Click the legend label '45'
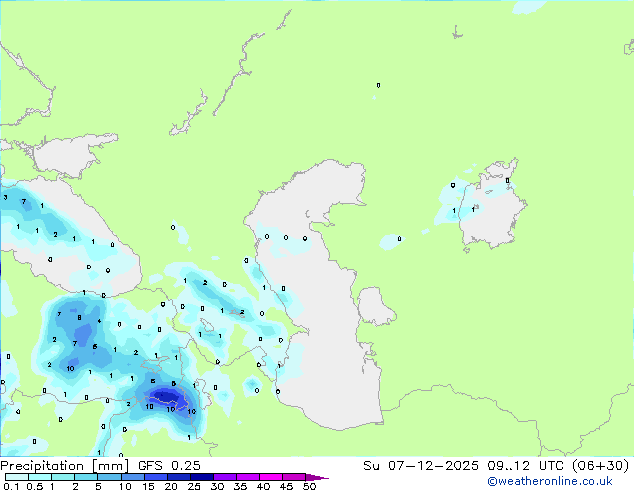Screen dimensions: 634x490 click(x=286, y=486)
